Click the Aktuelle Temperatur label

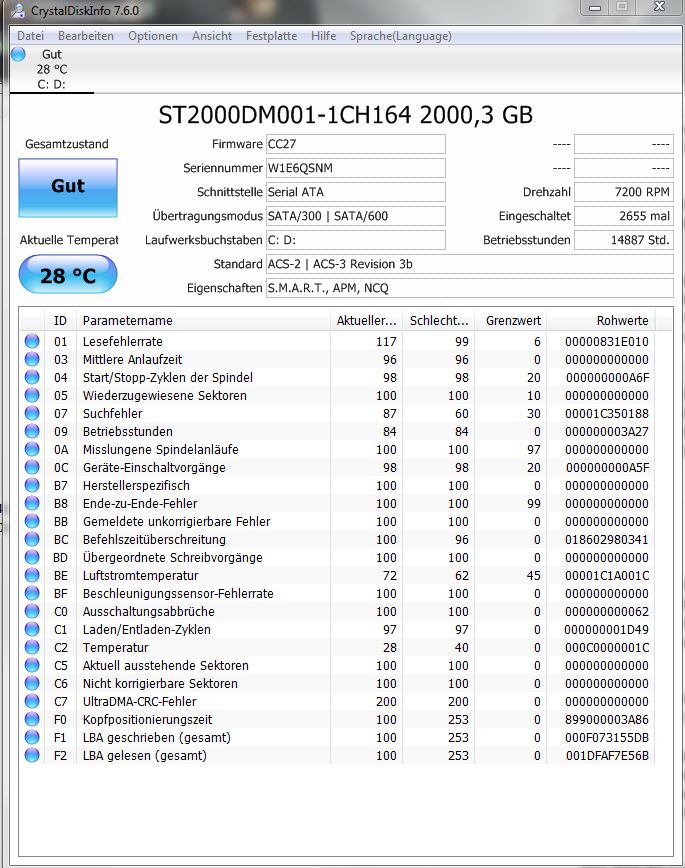pyautogui.click(x=69, y=240)
